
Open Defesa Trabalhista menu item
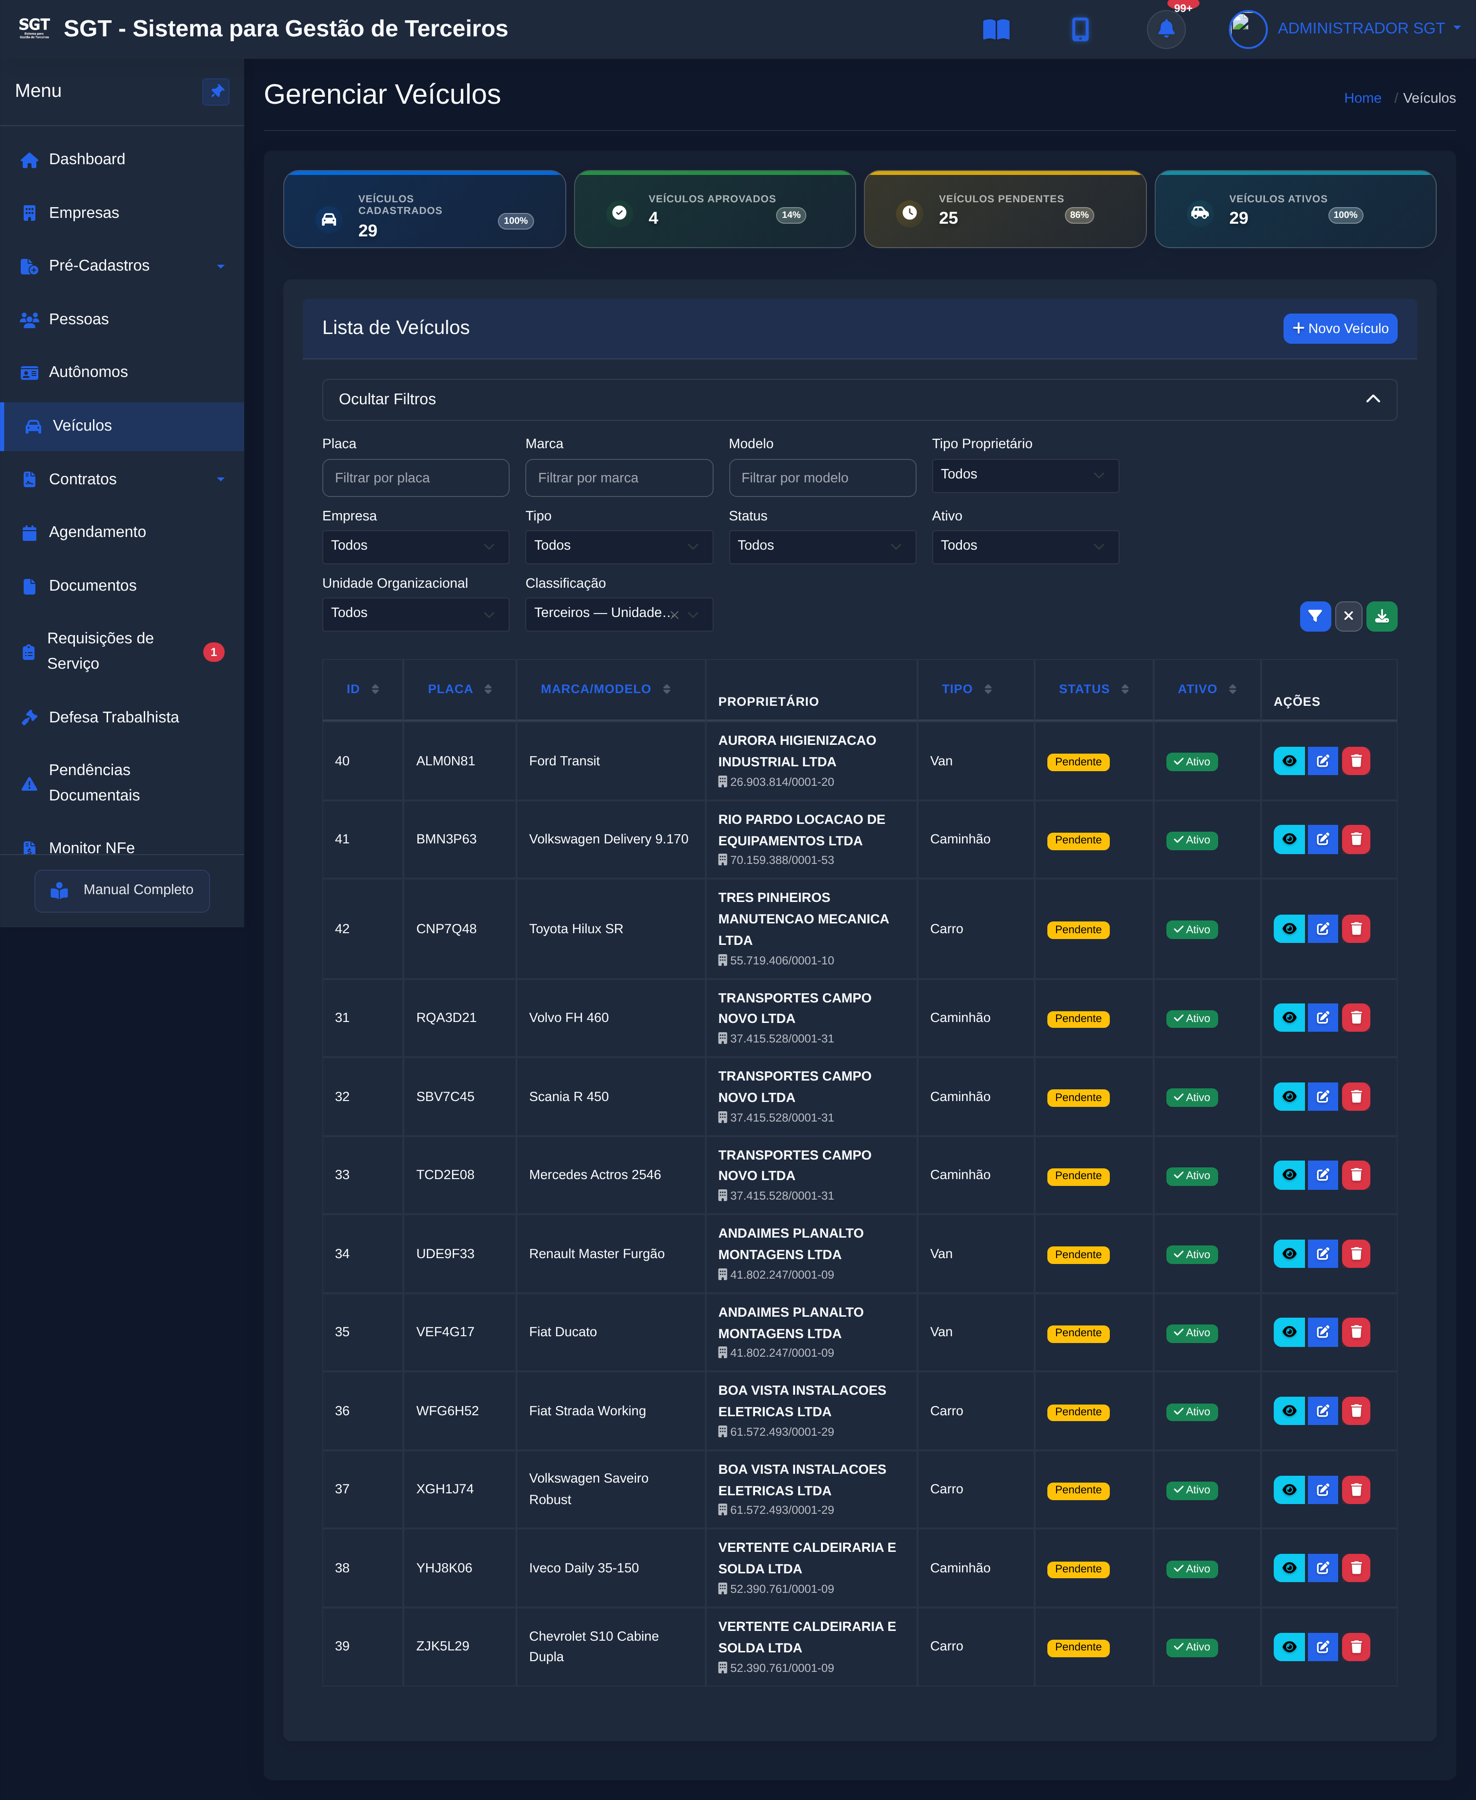(122, 717)
